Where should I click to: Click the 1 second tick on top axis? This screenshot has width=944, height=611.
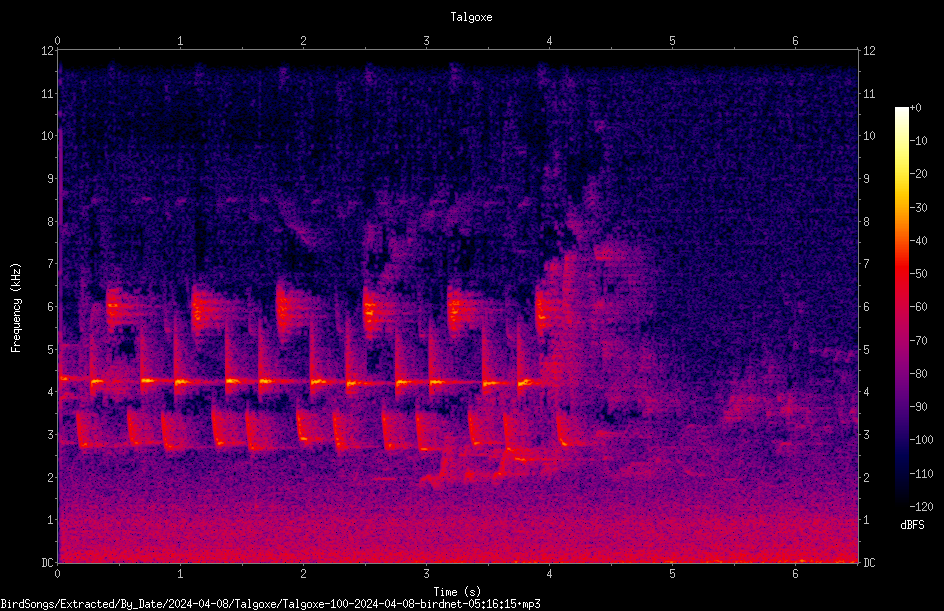180,41
